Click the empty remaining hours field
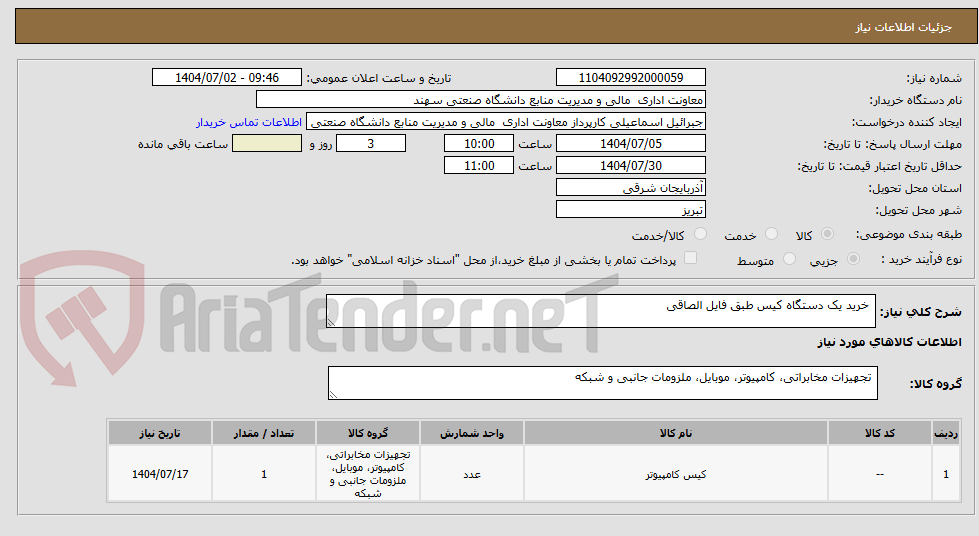Image resolution: width=979 pixels, height=536 pixels. coord(267,144)
